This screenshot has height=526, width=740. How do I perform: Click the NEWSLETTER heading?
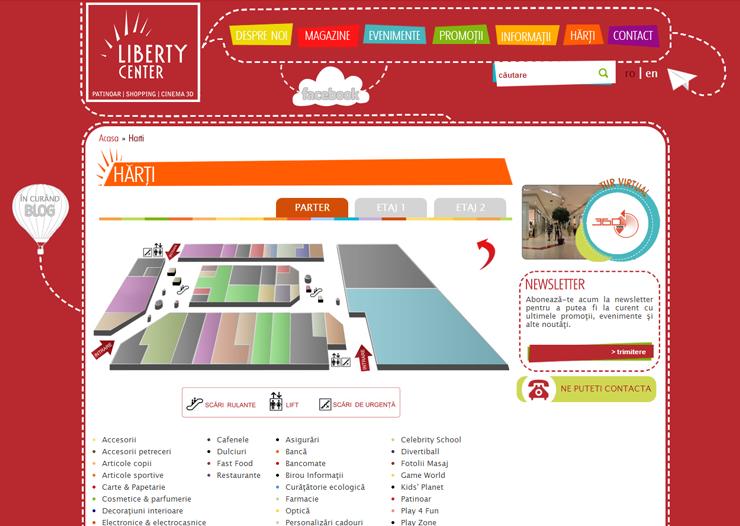click(555, 284)
